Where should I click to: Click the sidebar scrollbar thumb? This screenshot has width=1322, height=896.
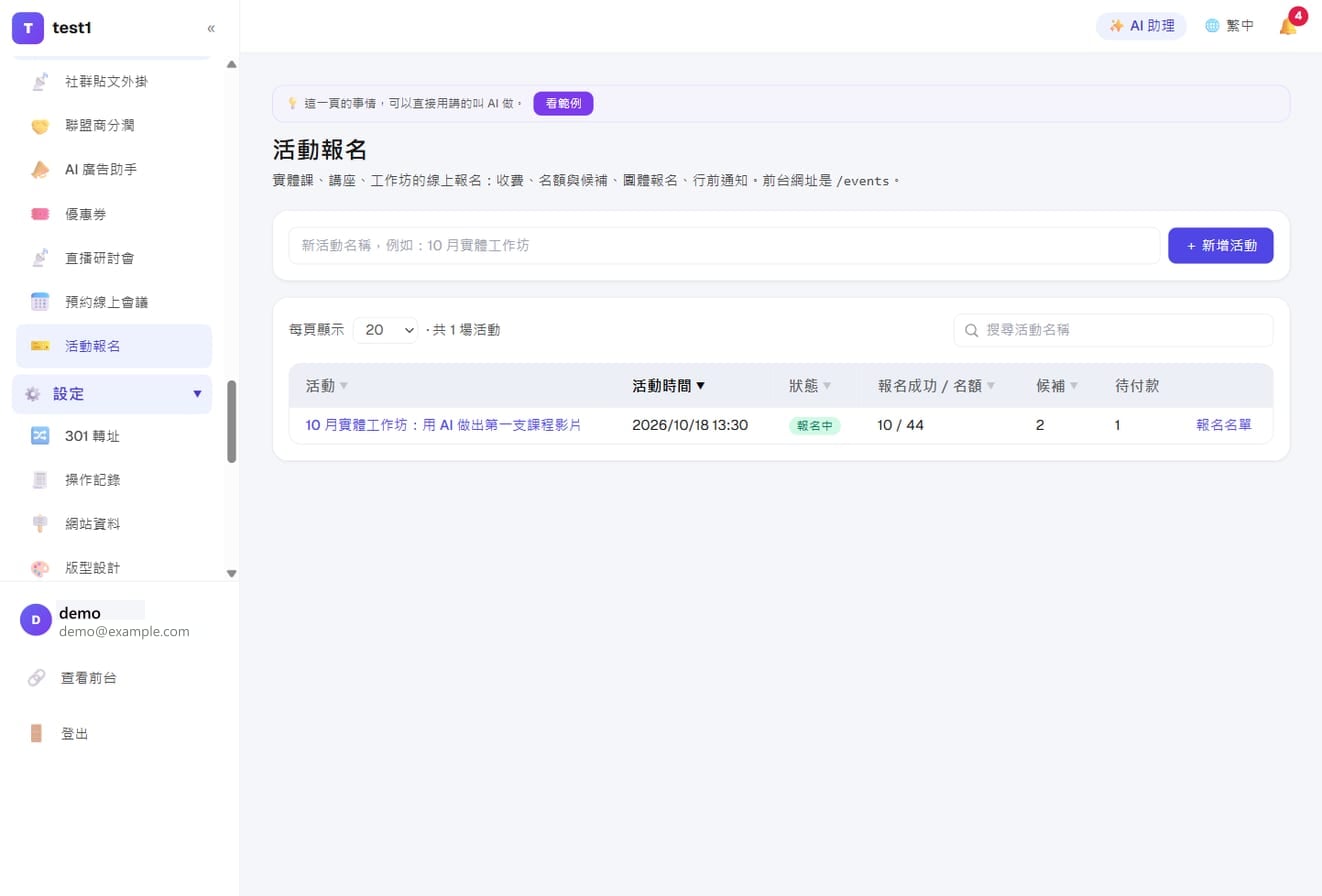[232, 421]
